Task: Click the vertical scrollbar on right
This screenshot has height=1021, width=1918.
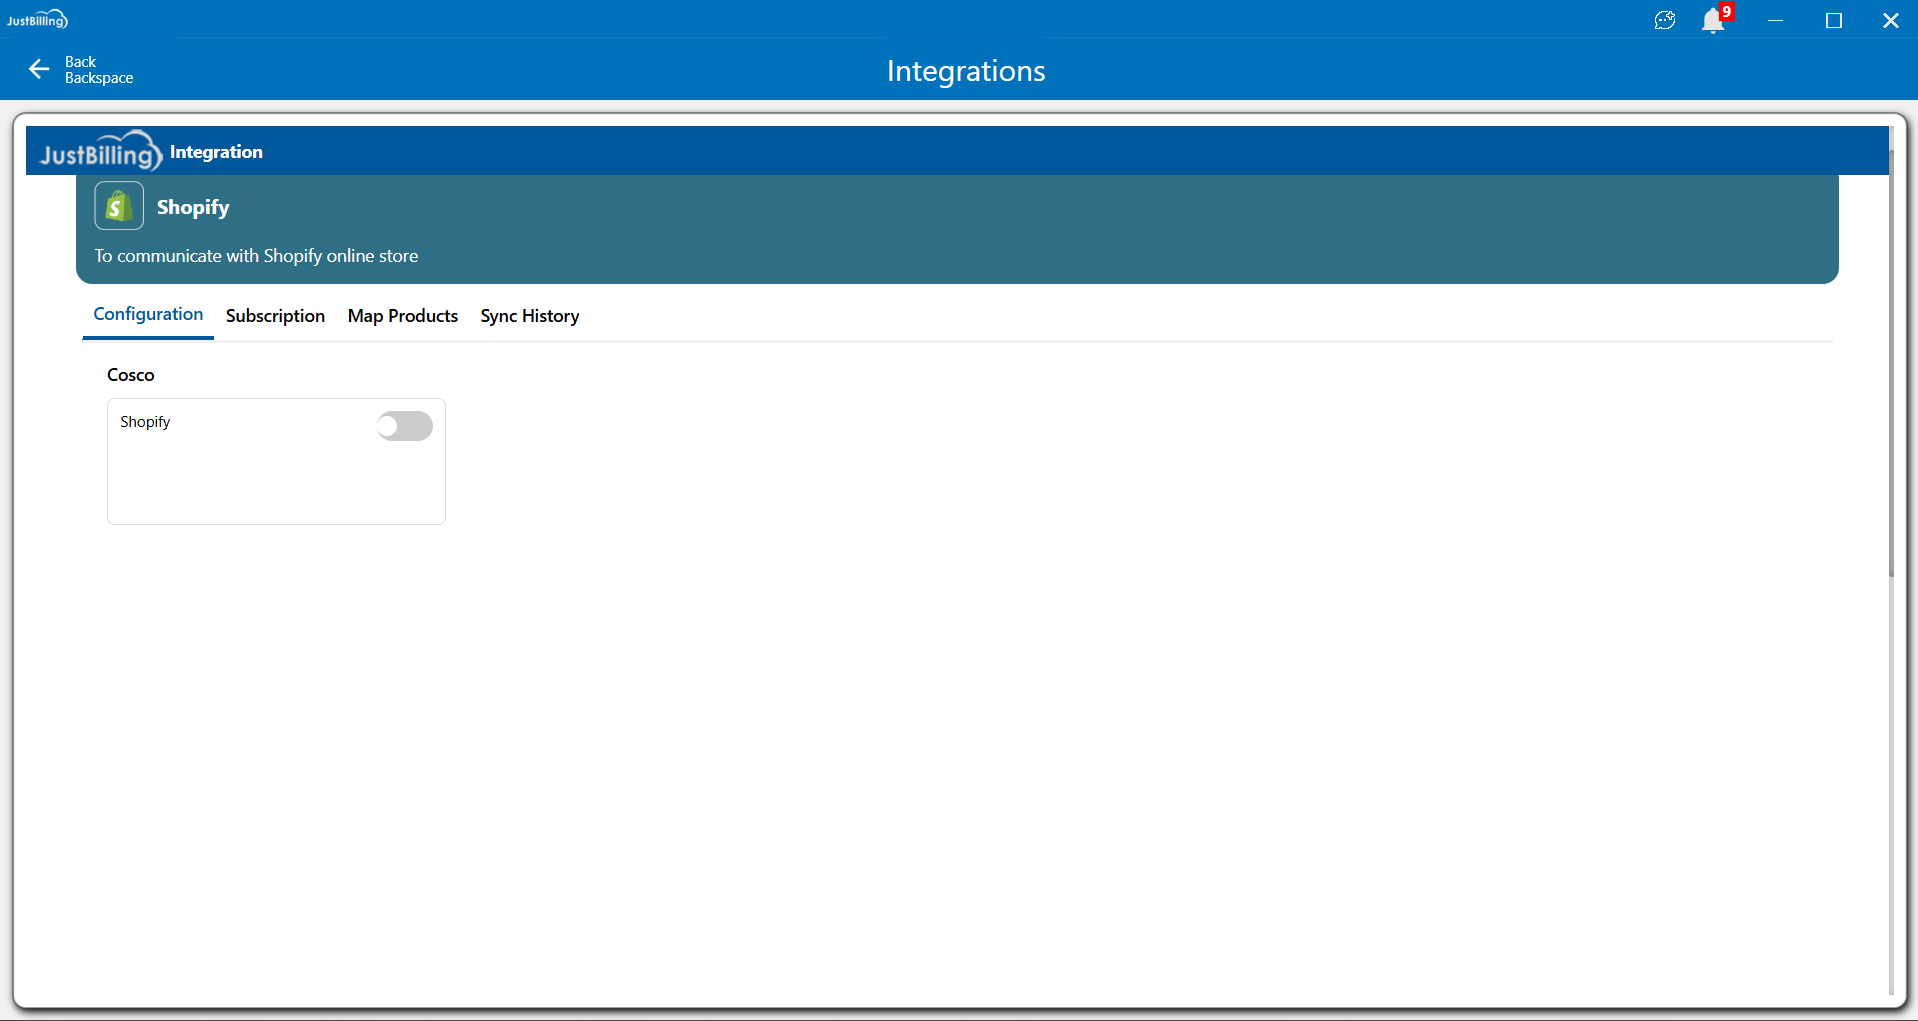Action: tap(1891, 360)
